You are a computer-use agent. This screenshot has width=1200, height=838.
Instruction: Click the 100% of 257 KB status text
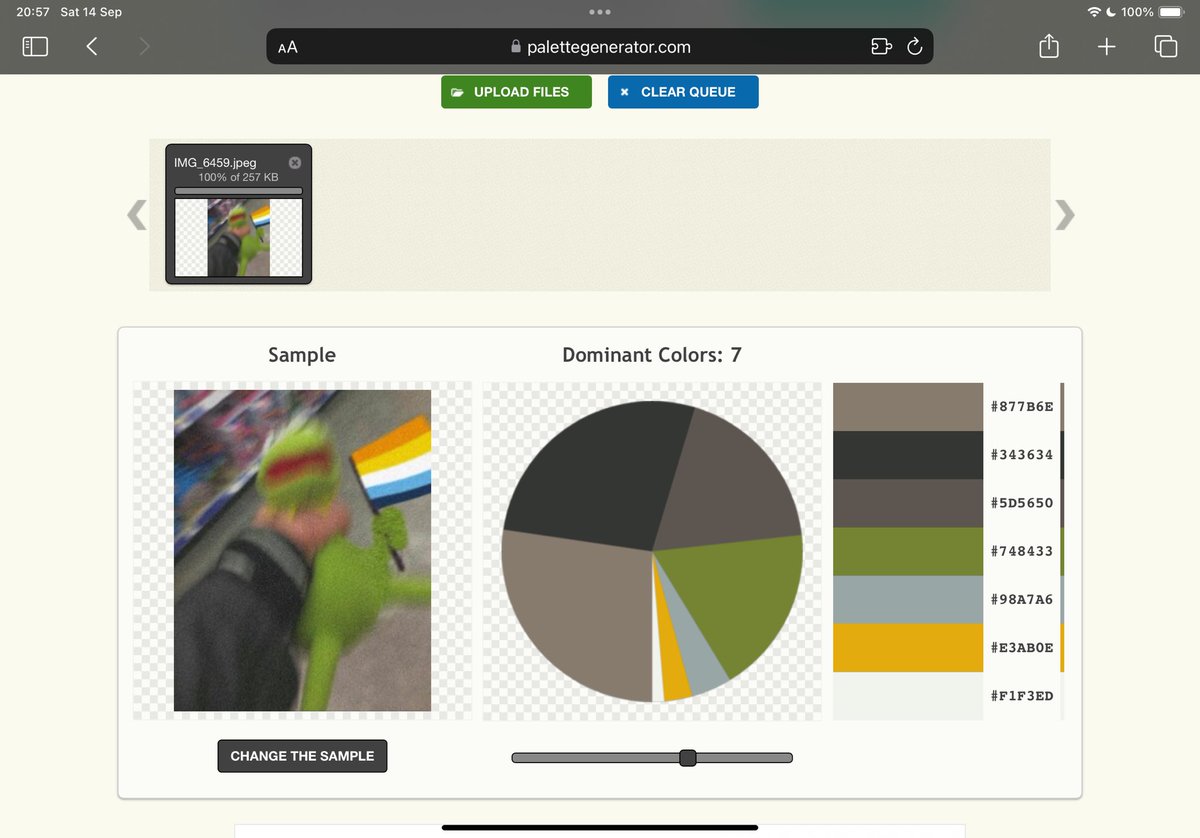[238, 177]
